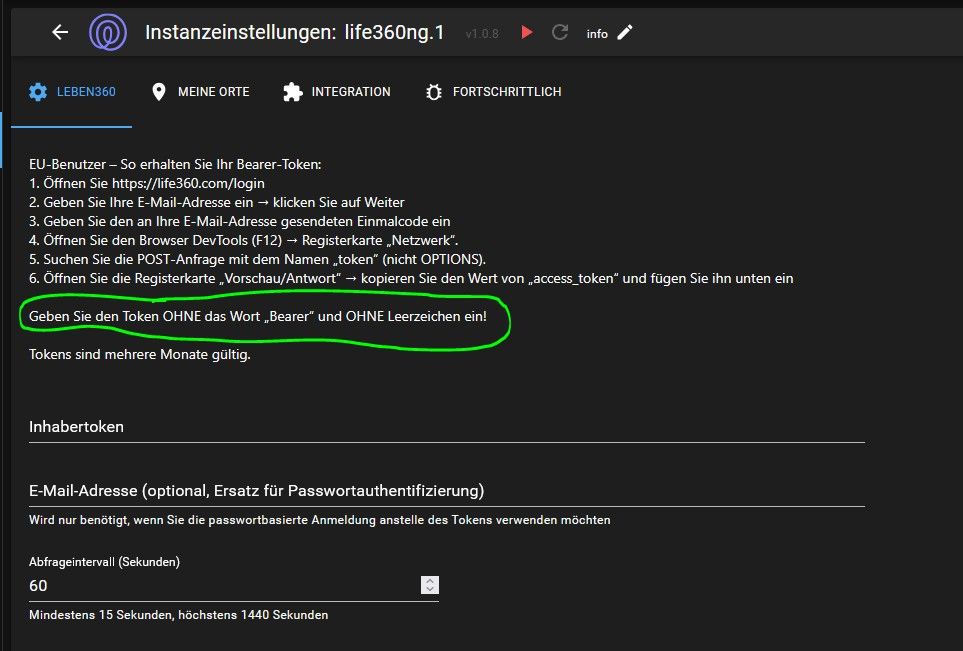The image size is (963, 651).
Task: Click the E-Mail-Adresse input field
Action: point(446,491)
